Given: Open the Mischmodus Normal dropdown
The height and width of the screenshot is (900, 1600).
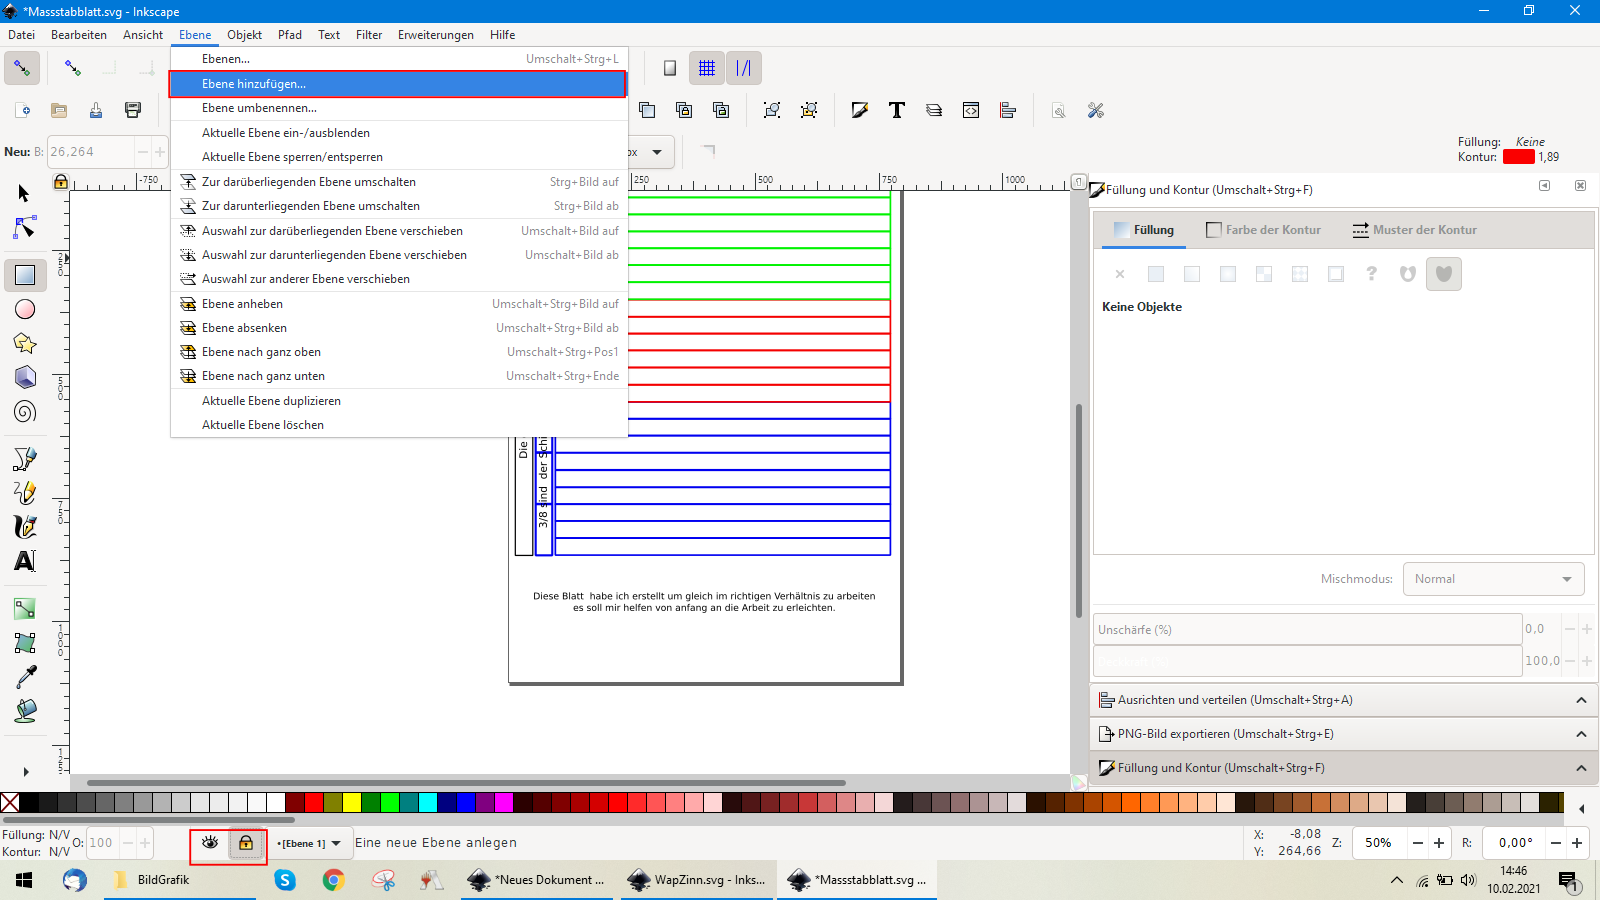Looking at the screenshot, I should 1493,579.
